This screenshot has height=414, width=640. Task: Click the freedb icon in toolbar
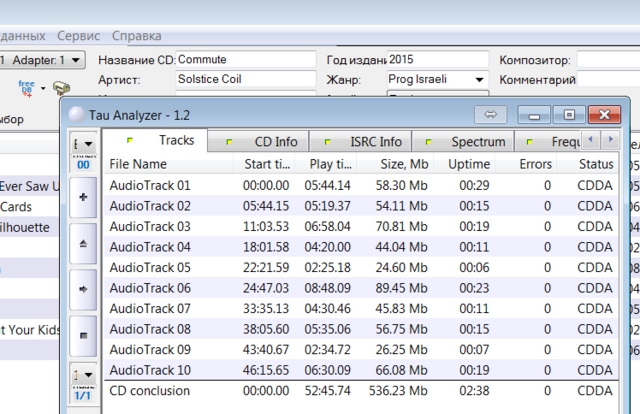27,88
